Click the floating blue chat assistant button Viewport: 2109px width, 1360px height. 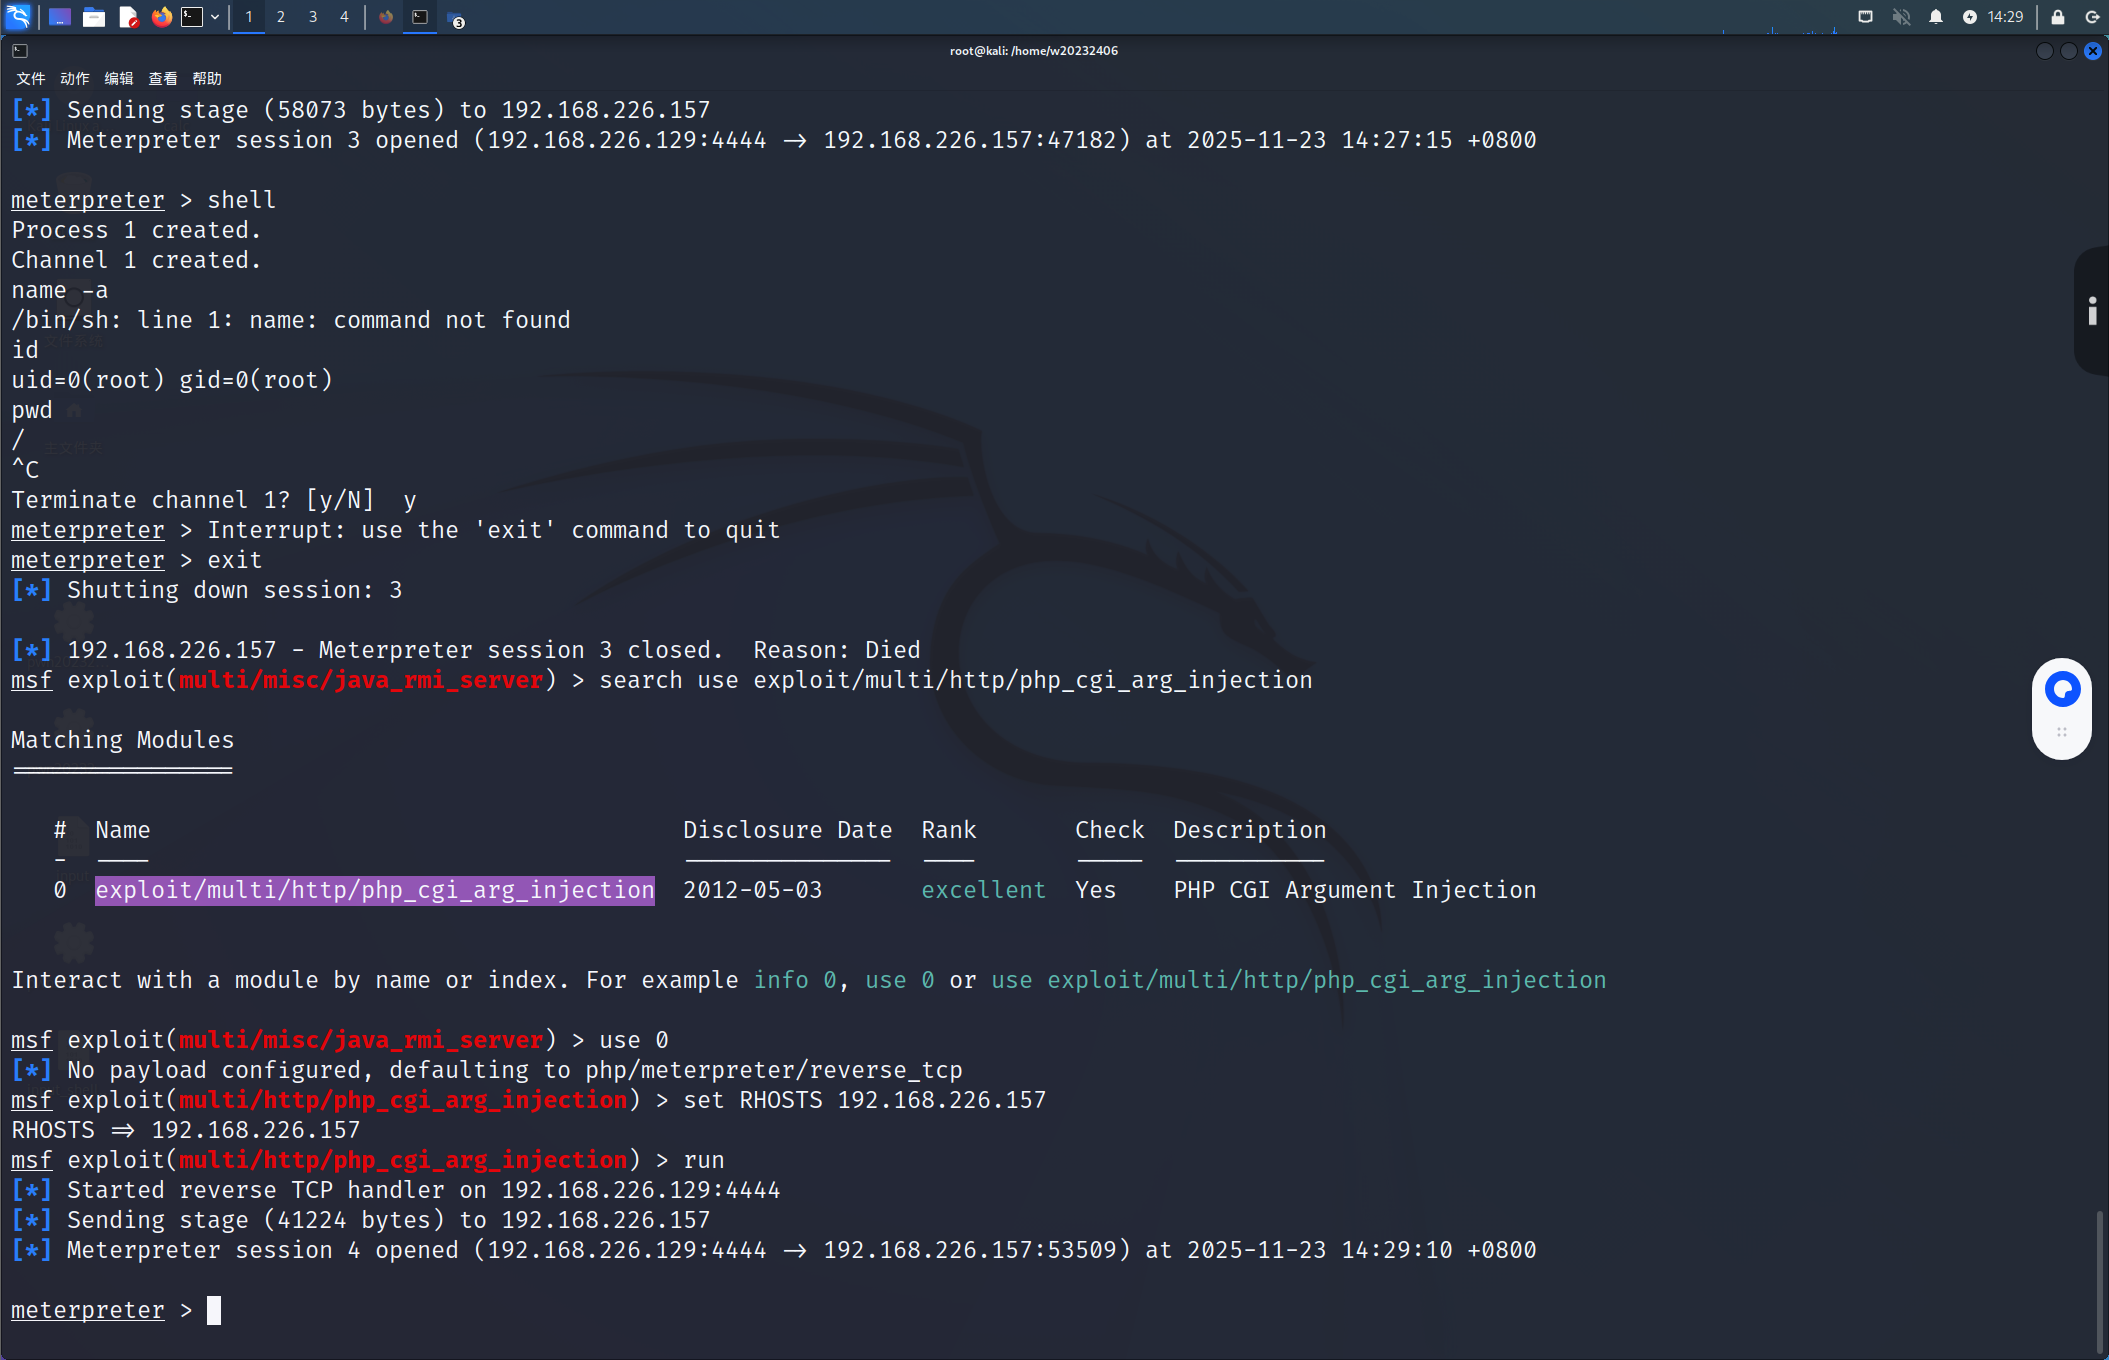2062,689
